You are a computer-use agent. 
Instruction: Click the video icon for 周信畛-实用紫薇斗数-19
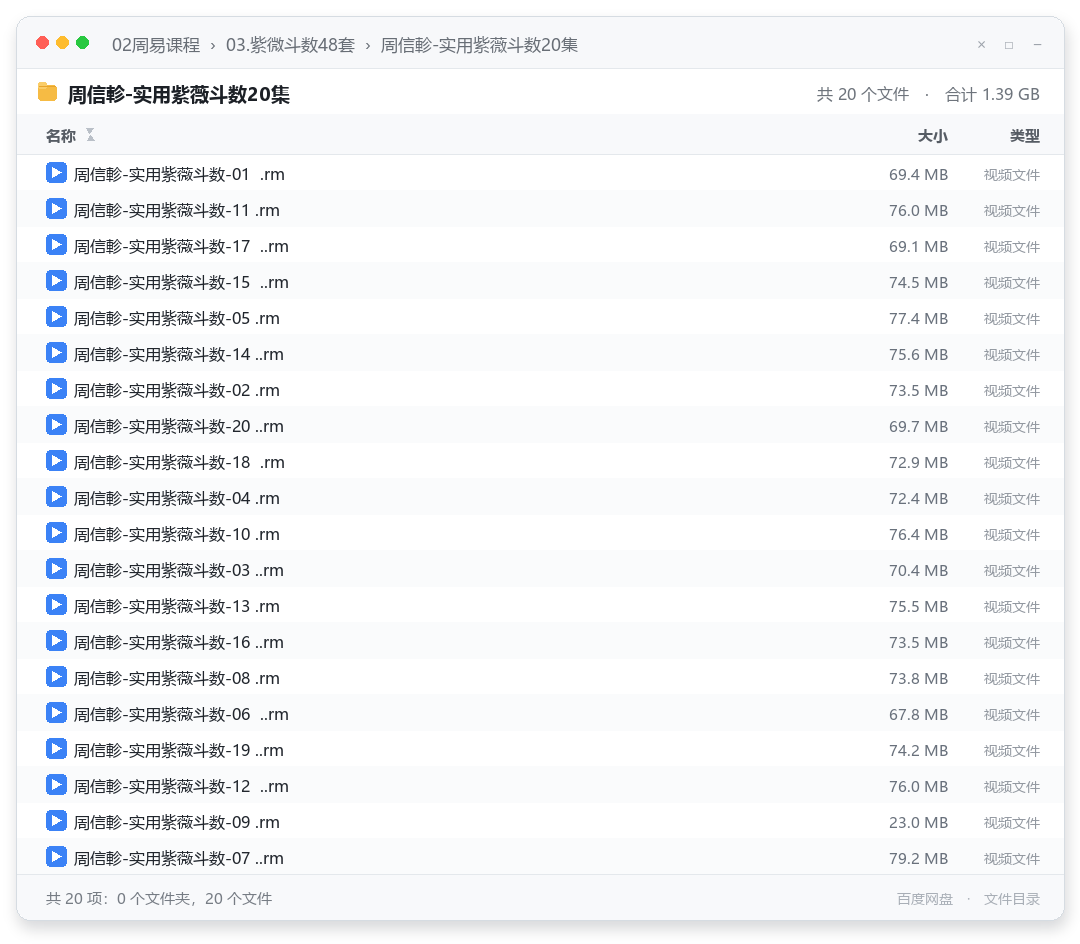pos(56,748)
